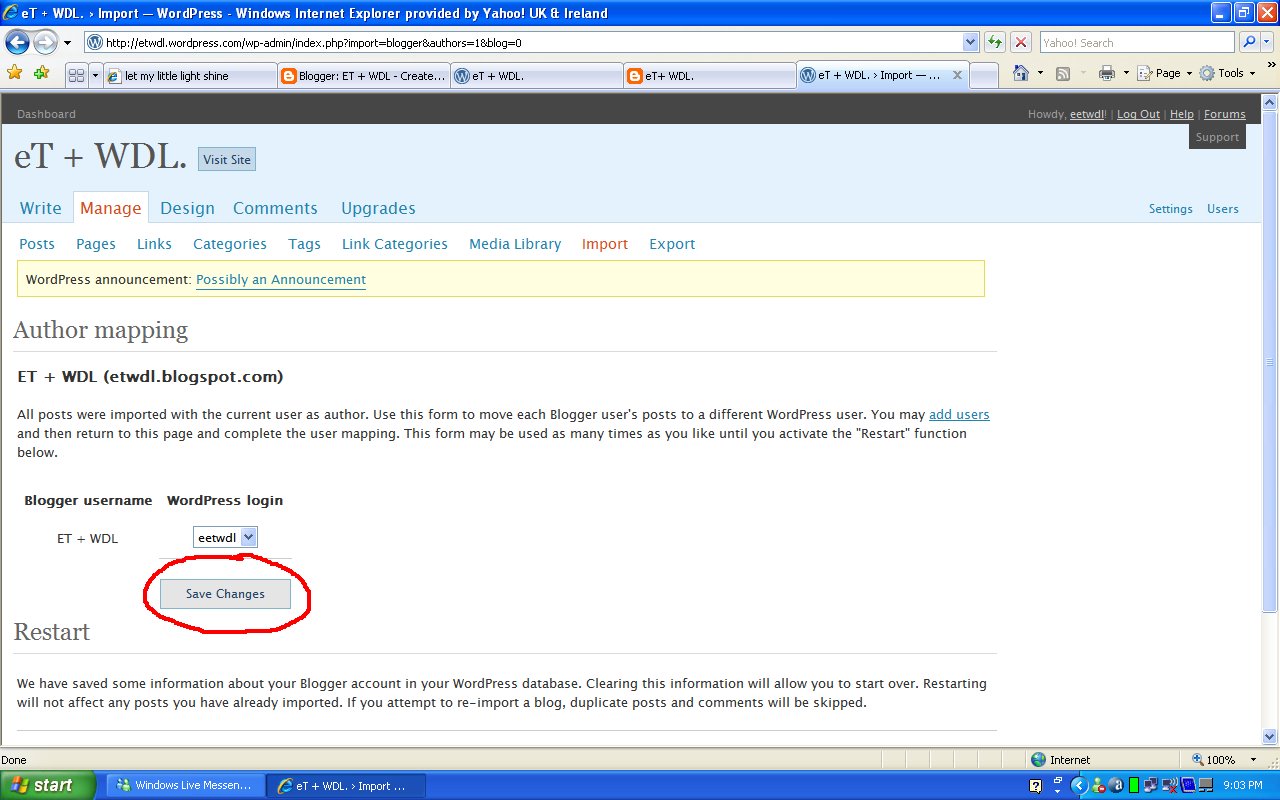The image size is (1280, 800).
Task: Open the Quick Tabs grid icon
Action: coord(76,75)
